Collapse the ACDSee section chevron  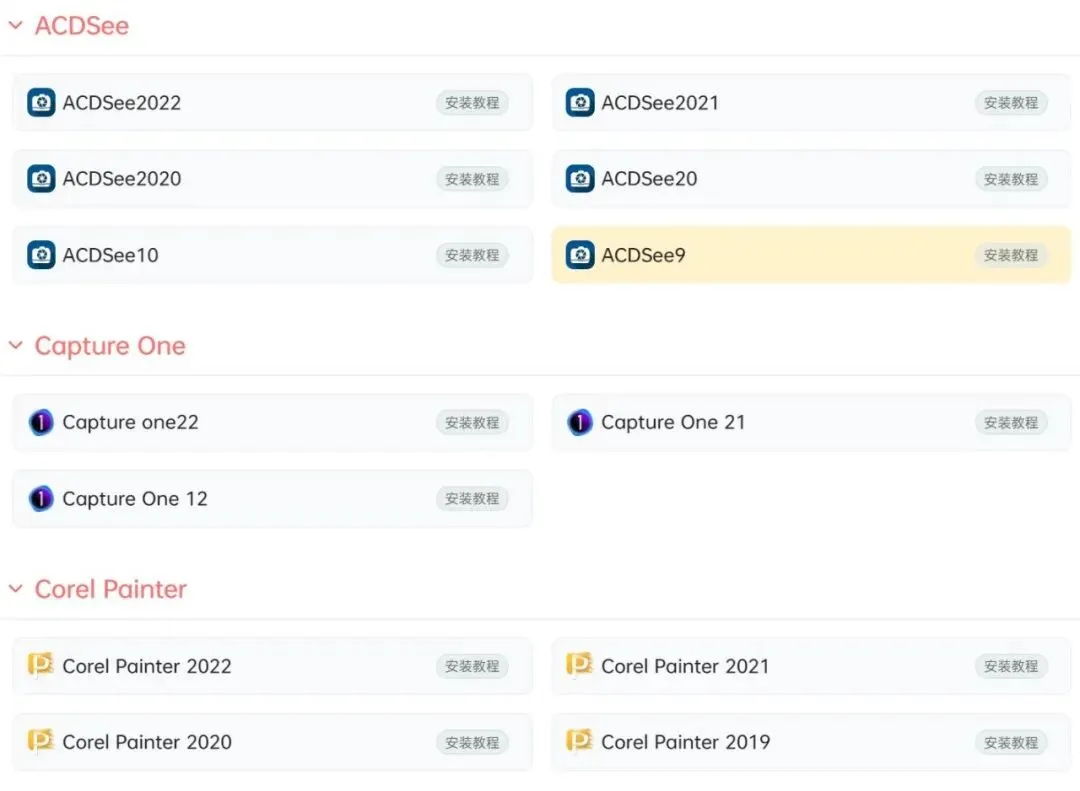pyautogui.click(x=16, y=26)
